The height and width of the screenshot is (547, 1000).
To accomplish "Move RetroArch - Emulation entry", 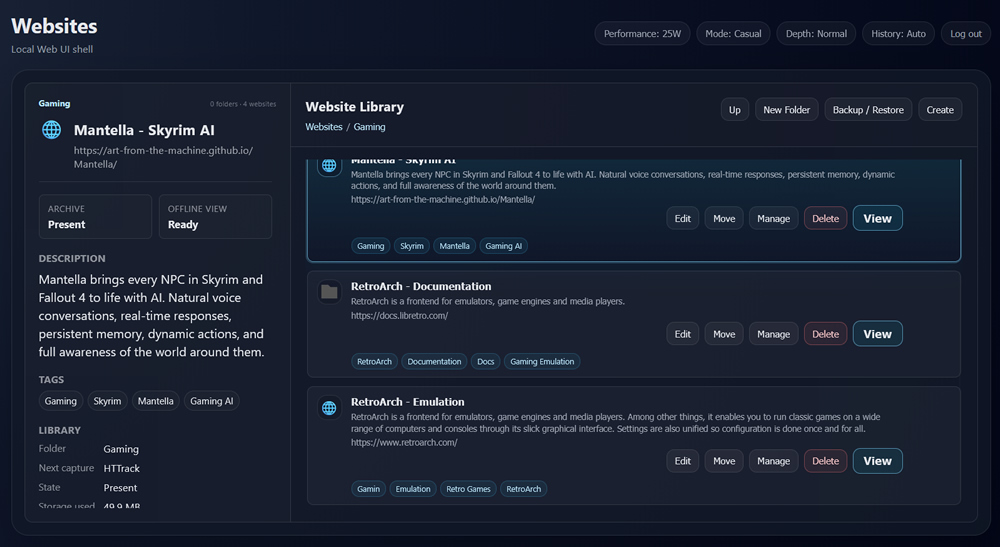I will tap(724, 461).
